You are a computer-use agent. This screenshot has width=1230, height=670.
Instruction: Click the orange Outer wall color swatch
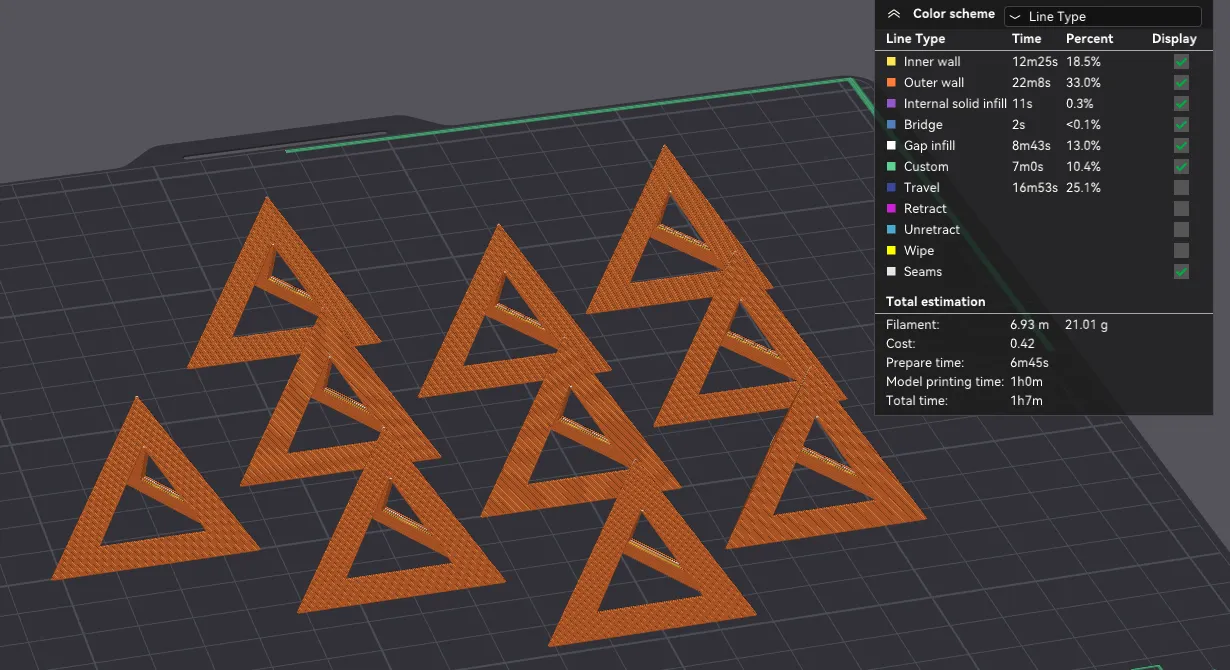pos(891,83)
